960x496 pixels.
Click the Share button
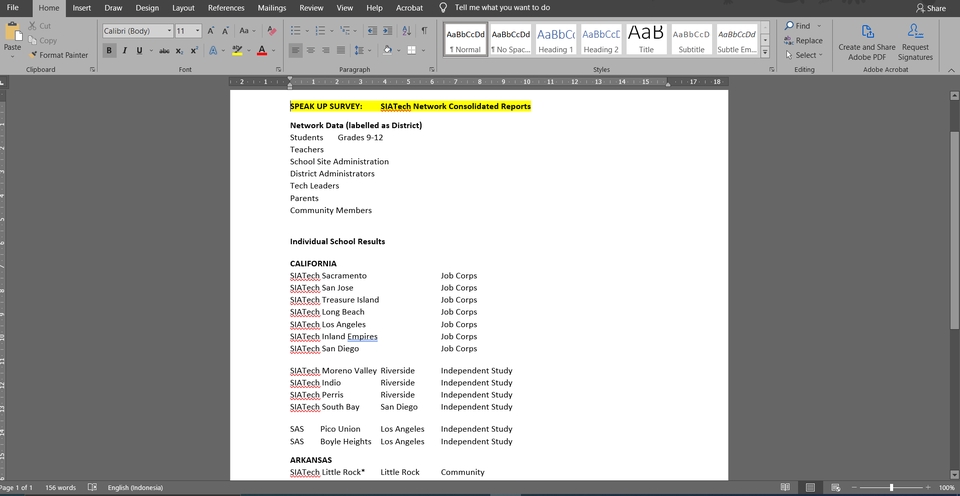tap(931, 8)
